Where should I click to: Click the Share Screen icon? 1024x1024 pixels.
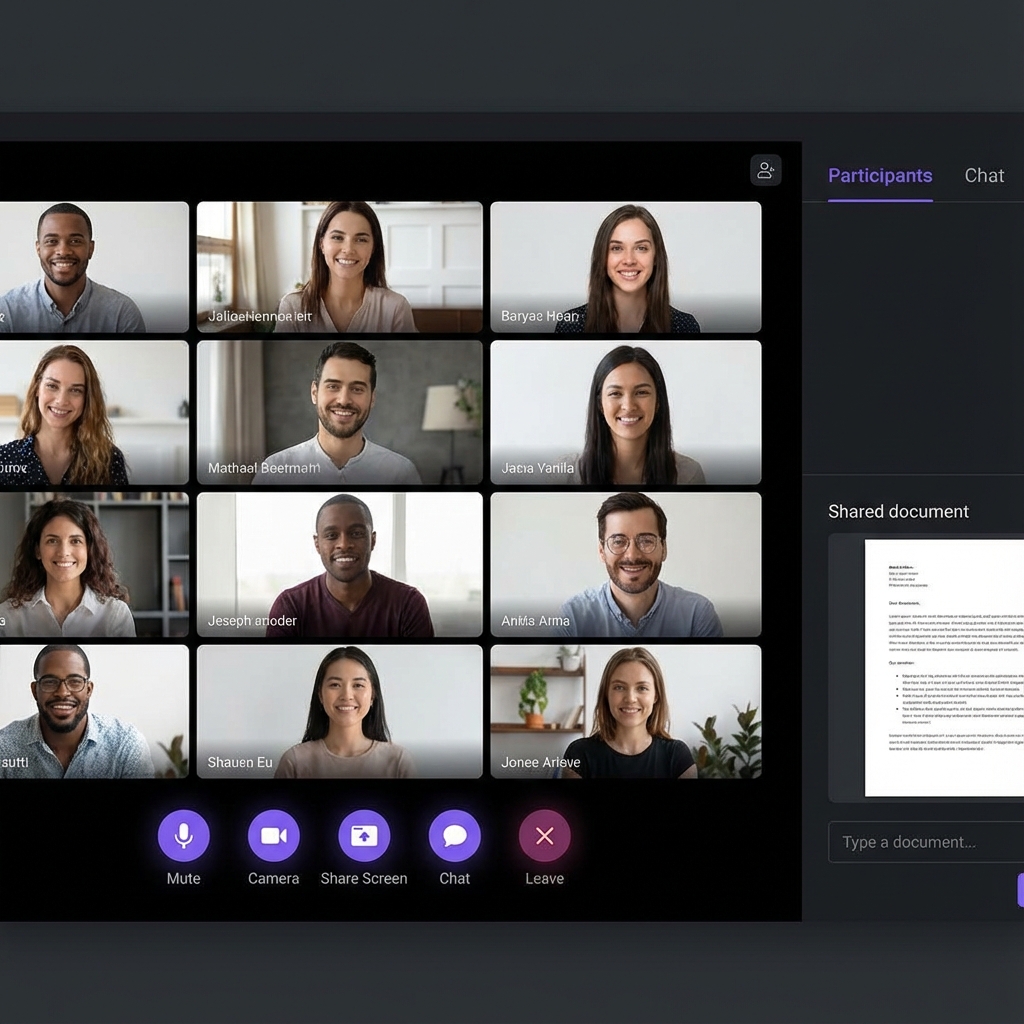pos(364,836)
